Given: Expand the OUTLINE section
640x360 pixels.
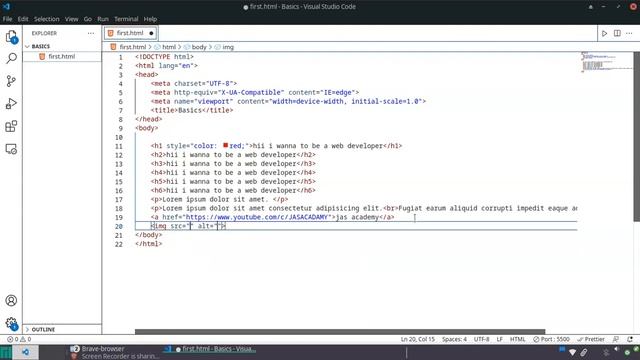Looking at the screenshot, I should [x=62, y=329].
